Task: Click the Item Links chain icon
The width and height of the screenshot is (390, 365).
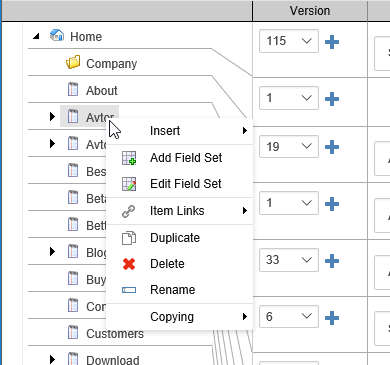Action: (x=129, y=211)
